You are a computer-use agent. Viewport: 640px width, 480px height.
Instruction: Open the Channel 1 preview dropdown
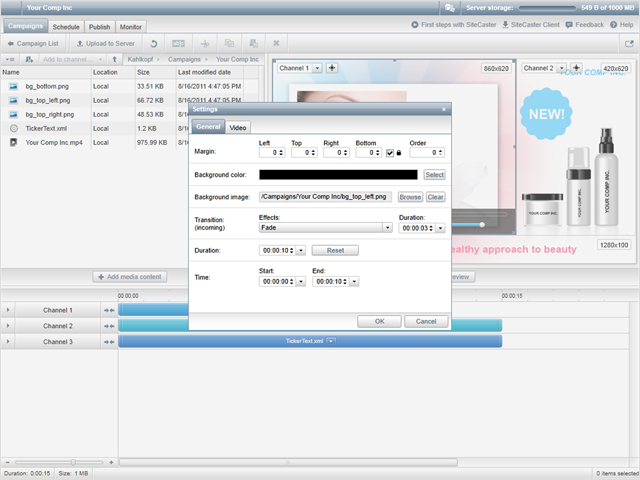click(317, 68)
